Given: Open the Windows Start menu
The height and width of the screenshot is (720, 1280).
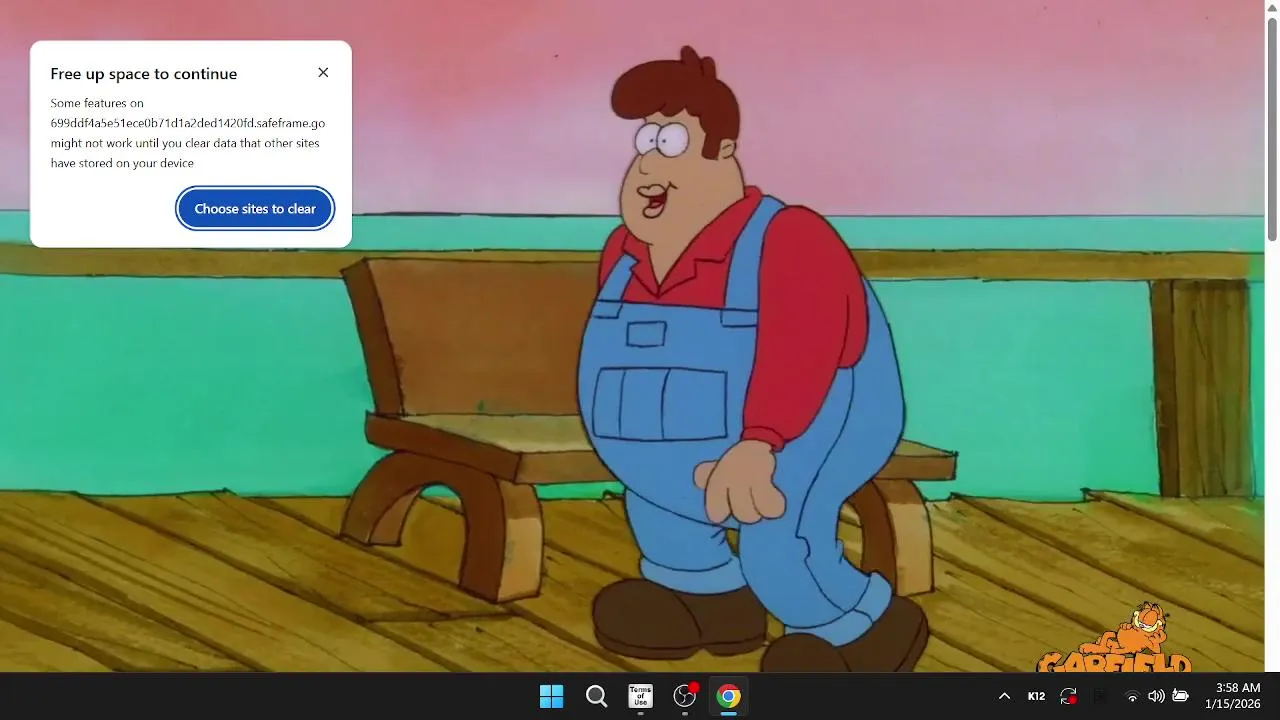Looking at the screenshot, I should [551, 696].
